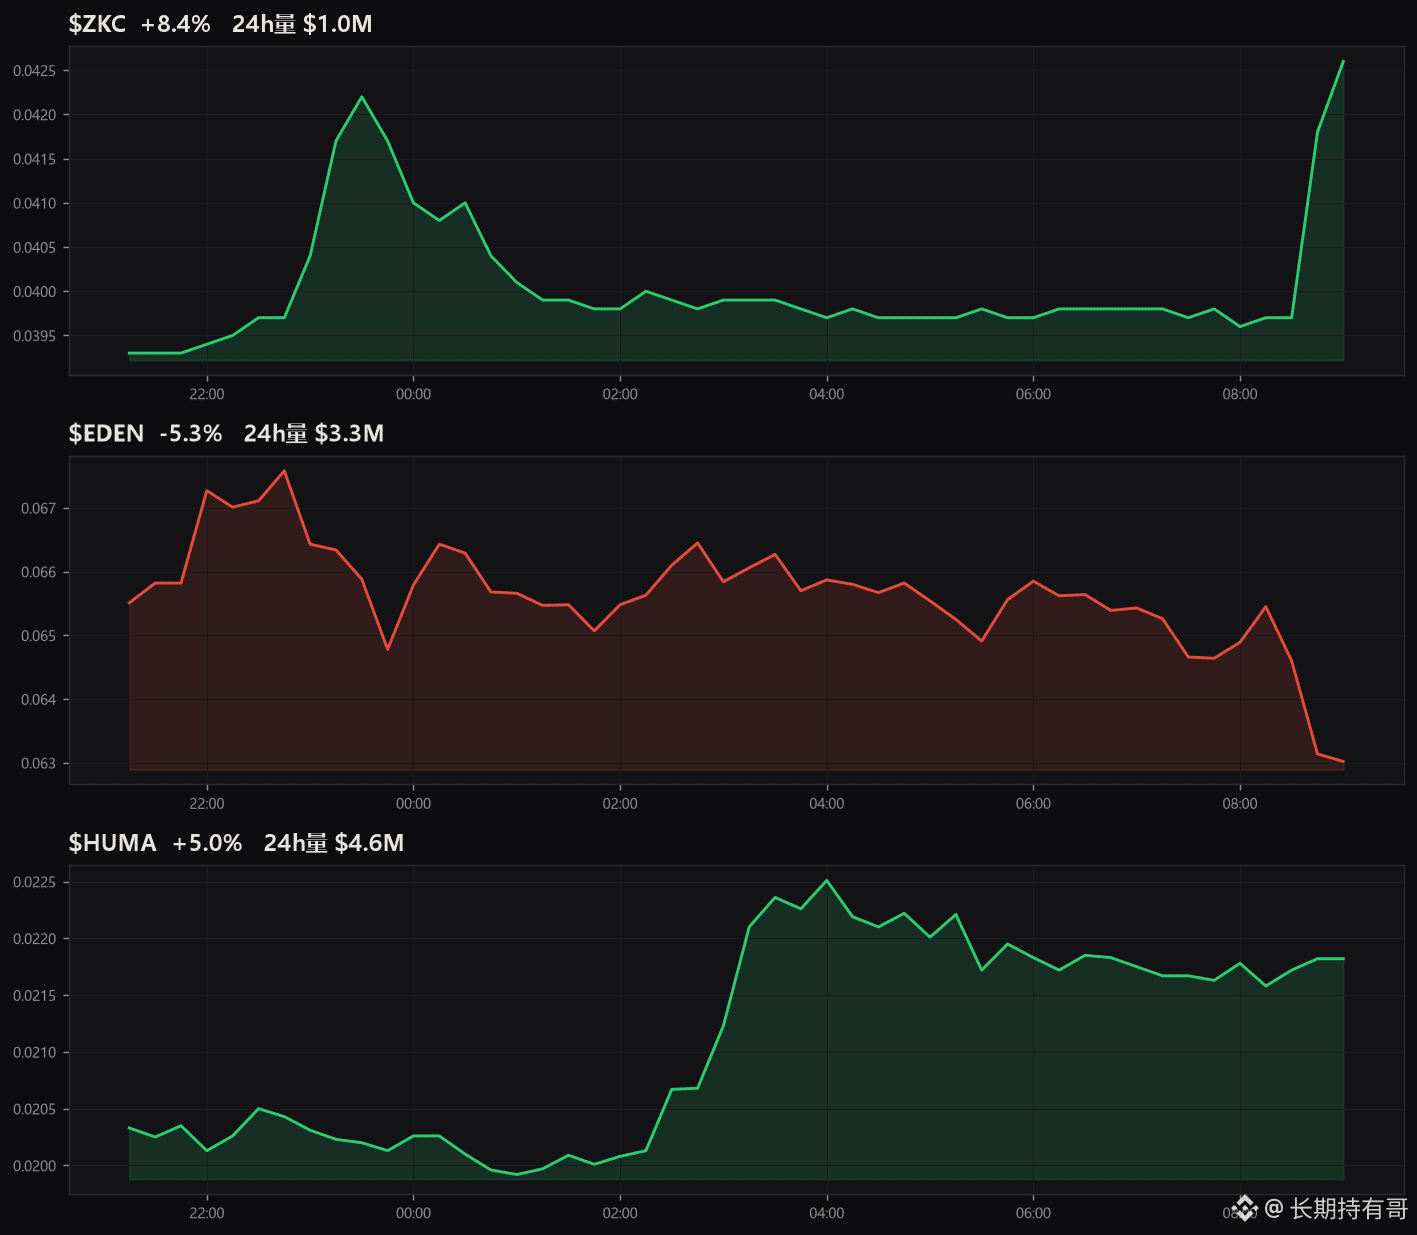The width and height of the screenshot is (1417, 1235).
Task: Click the 00:00 time label under HUMA chart
Action: click(413, 1213)
